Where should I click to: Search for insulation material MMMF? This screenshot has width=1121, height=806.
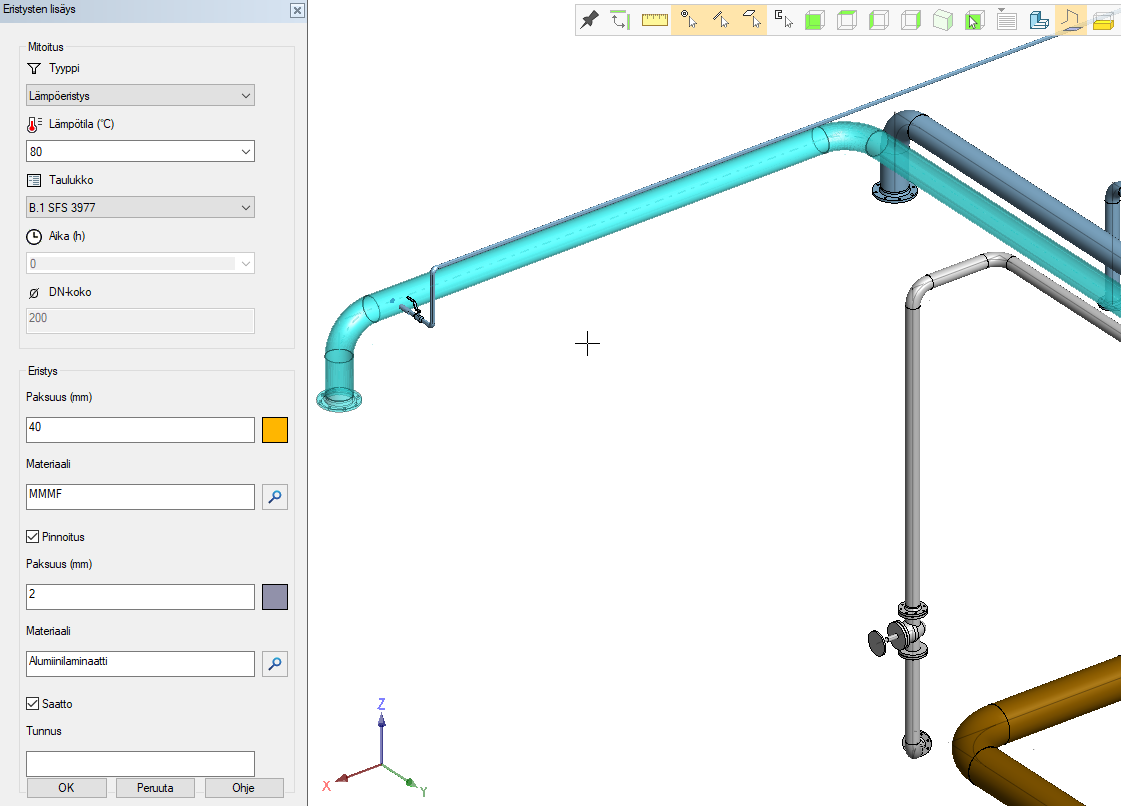pyautogui.click(x=275, y=497)
